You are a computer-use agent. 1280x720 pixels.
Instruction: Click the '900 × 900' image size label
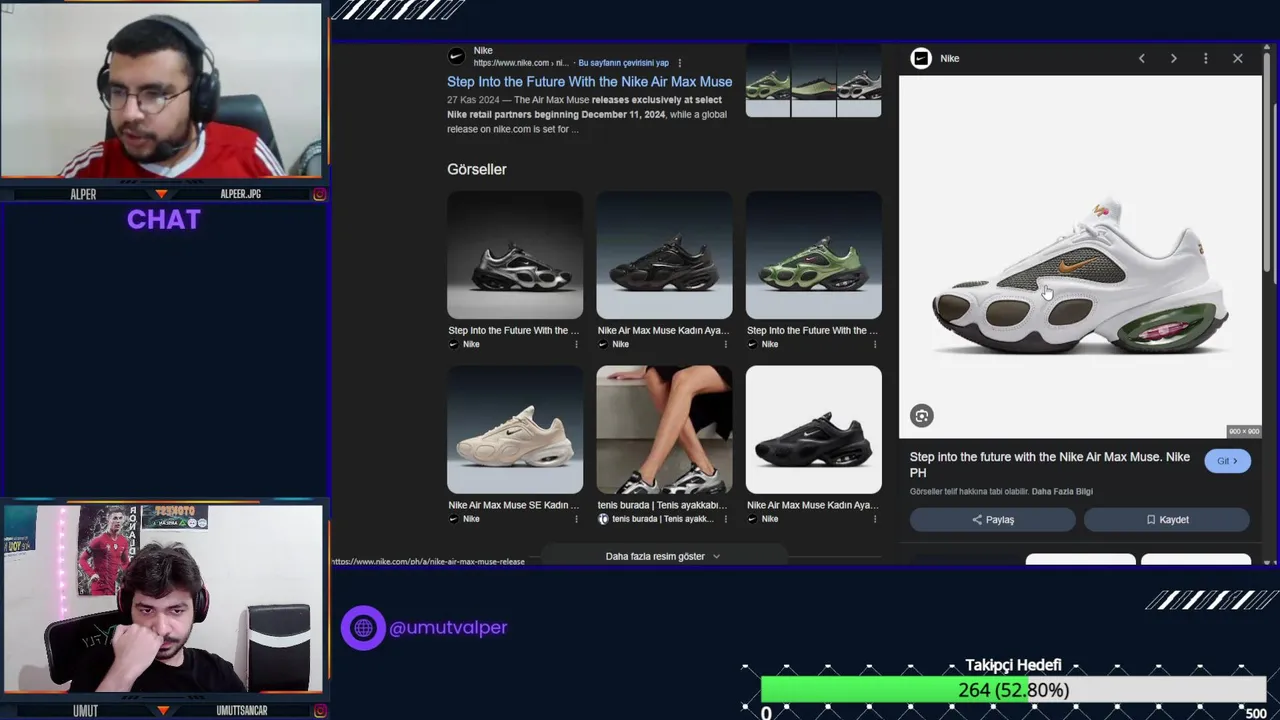(1244, 431)
